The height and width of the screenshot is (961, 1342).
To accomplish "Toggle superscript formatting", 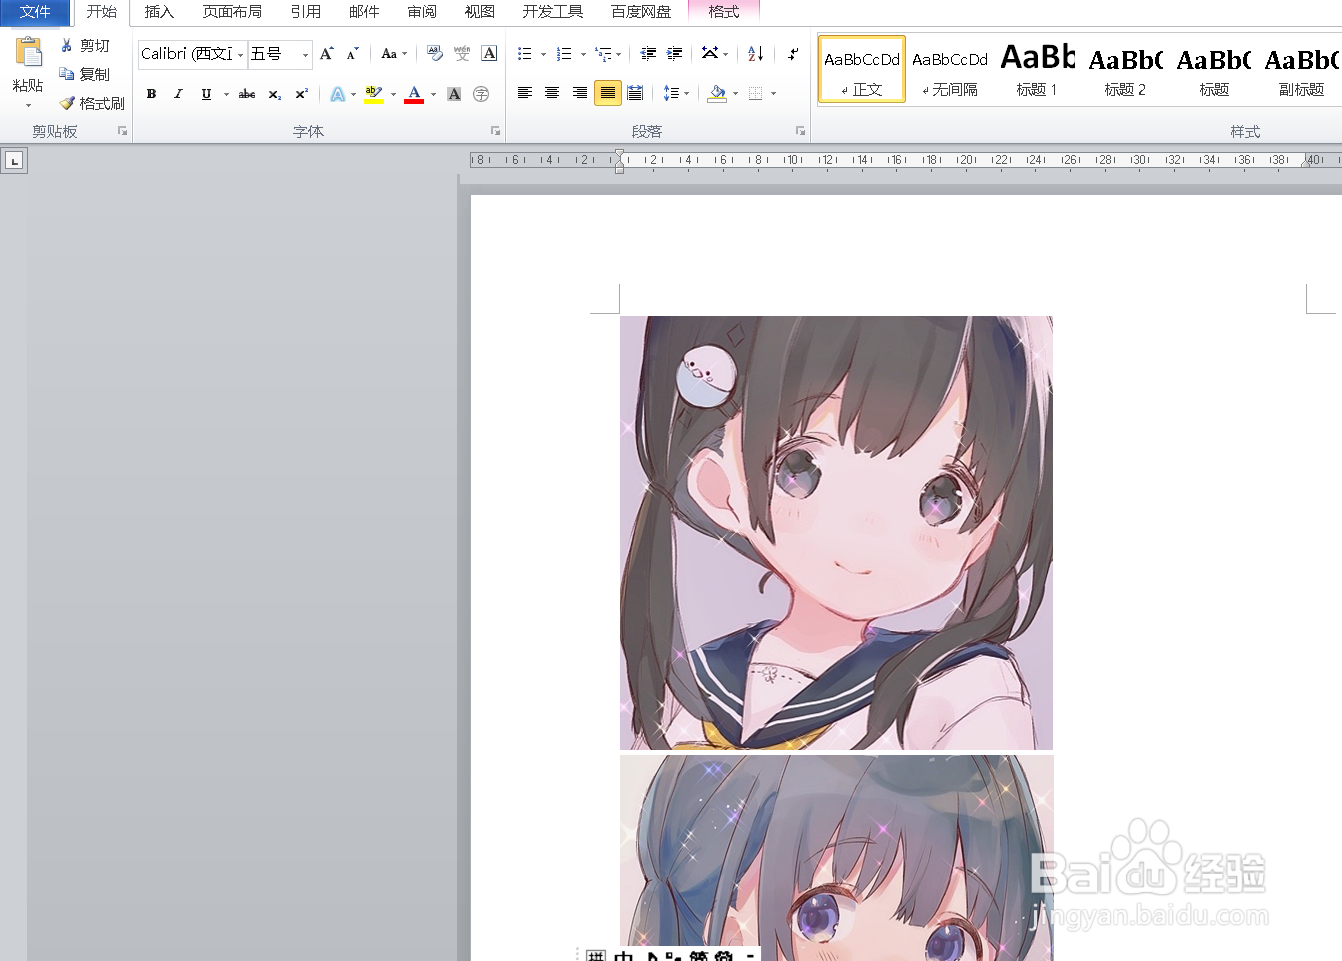I will [x=301, y=94].
